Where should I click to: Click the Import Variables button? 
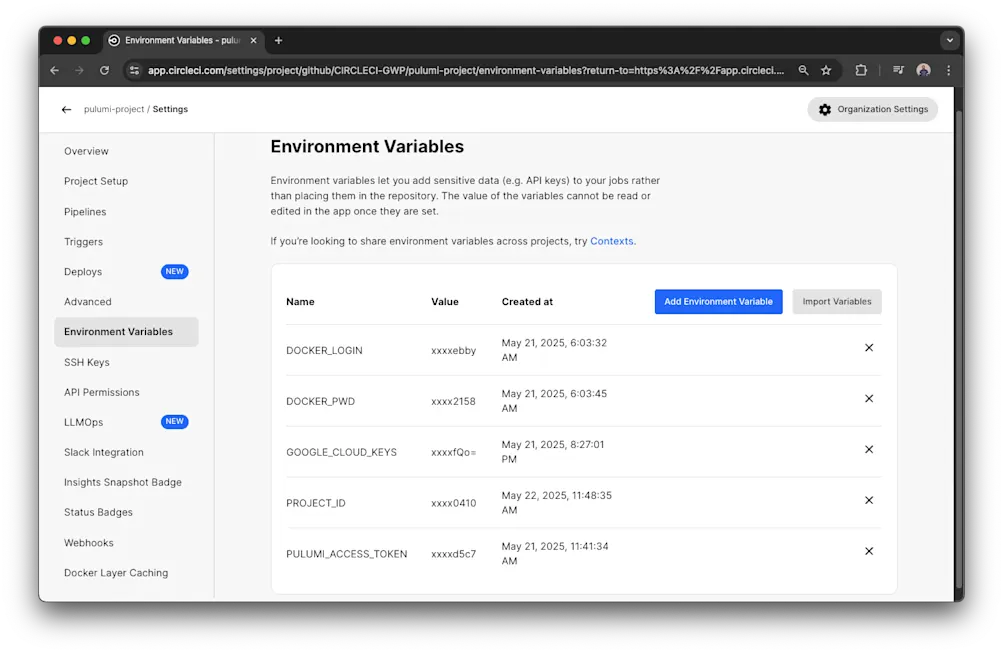coord(836,301)
